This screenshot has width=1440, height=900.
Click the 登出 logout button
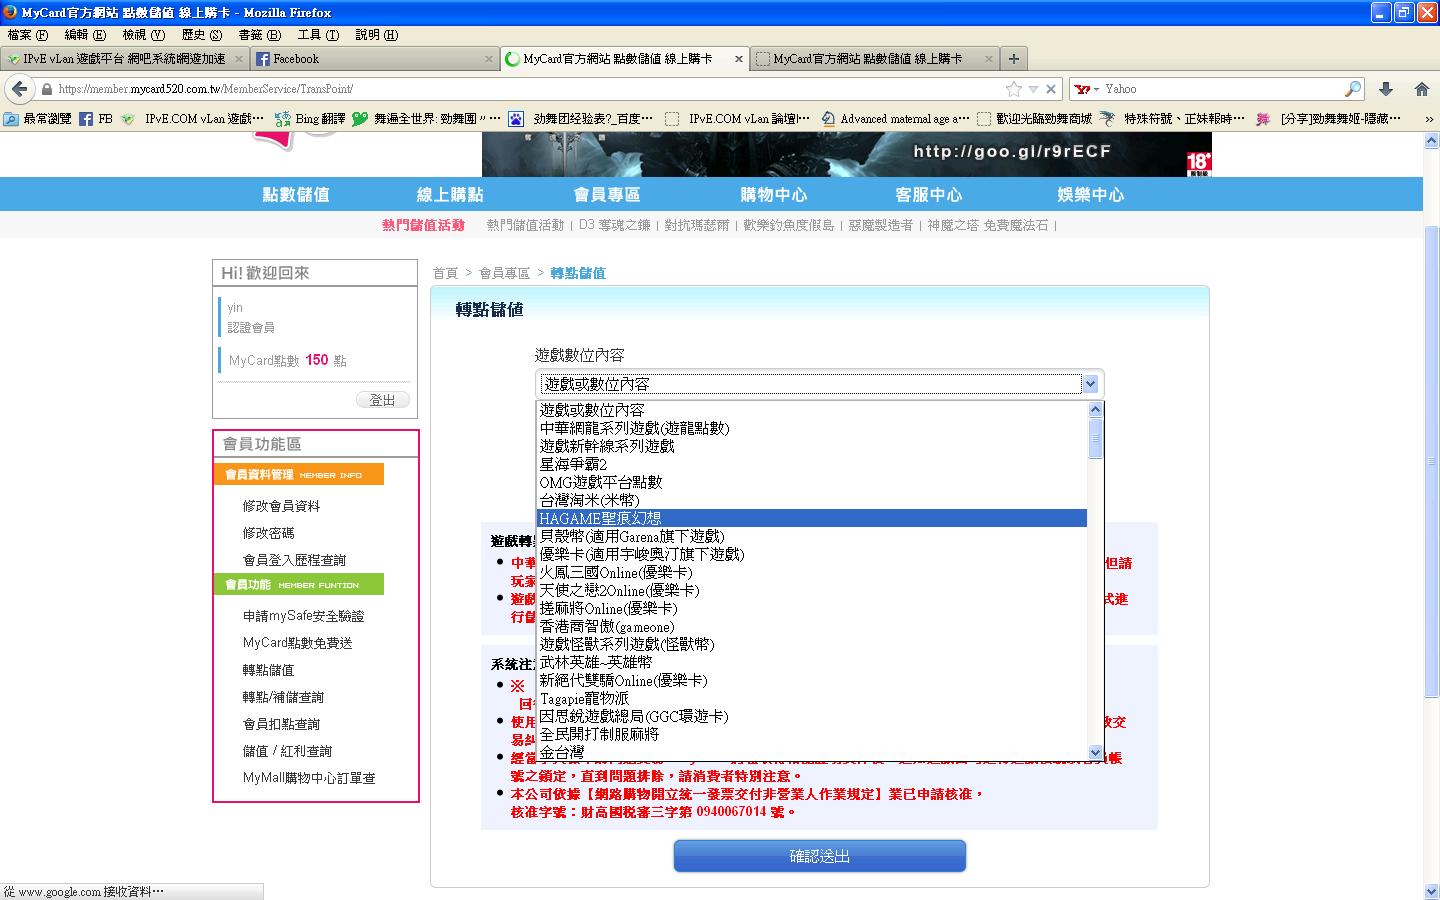pos(382,400)
